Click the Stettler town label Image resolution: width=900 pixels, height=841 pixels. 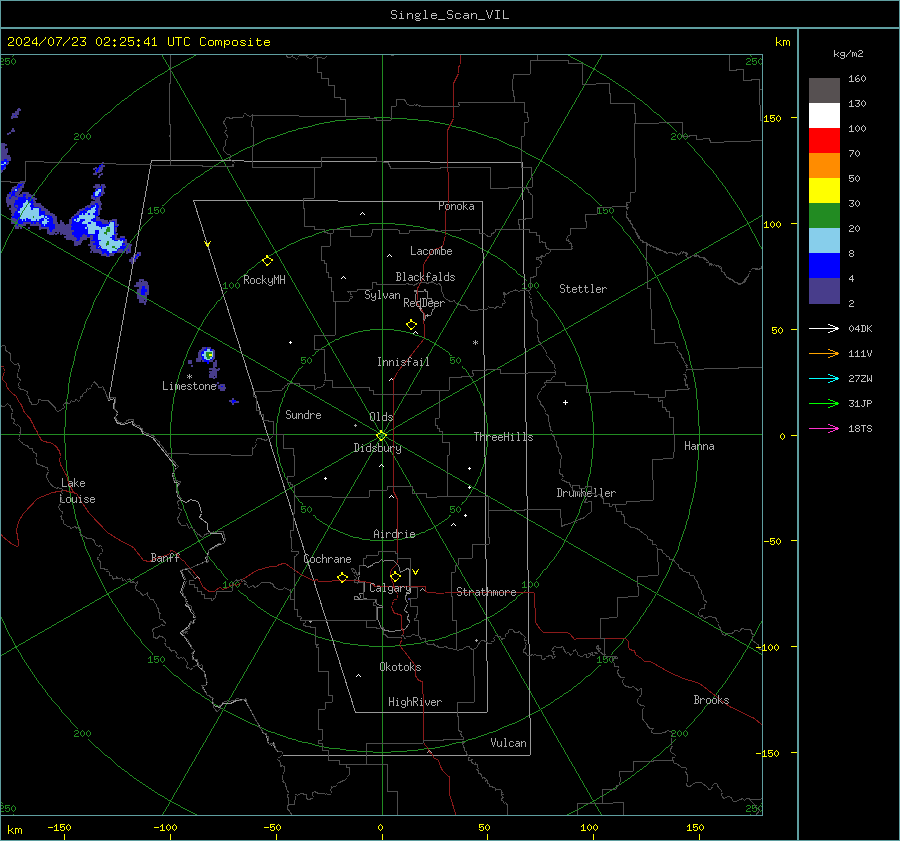(583, 289)
